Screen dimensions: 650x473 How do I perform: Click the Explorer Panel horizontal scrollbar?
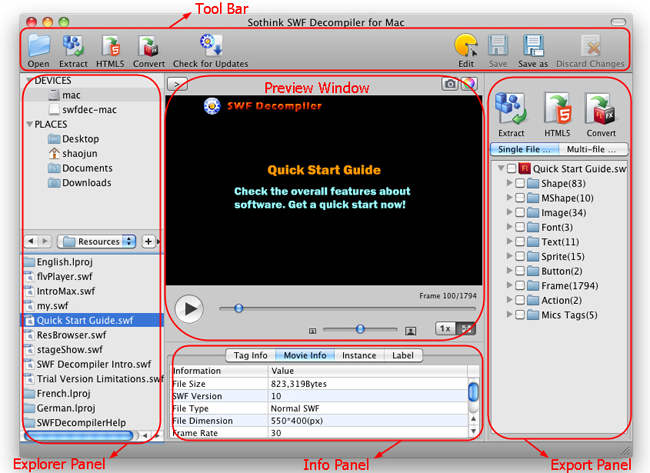click(x=79, y=435)
